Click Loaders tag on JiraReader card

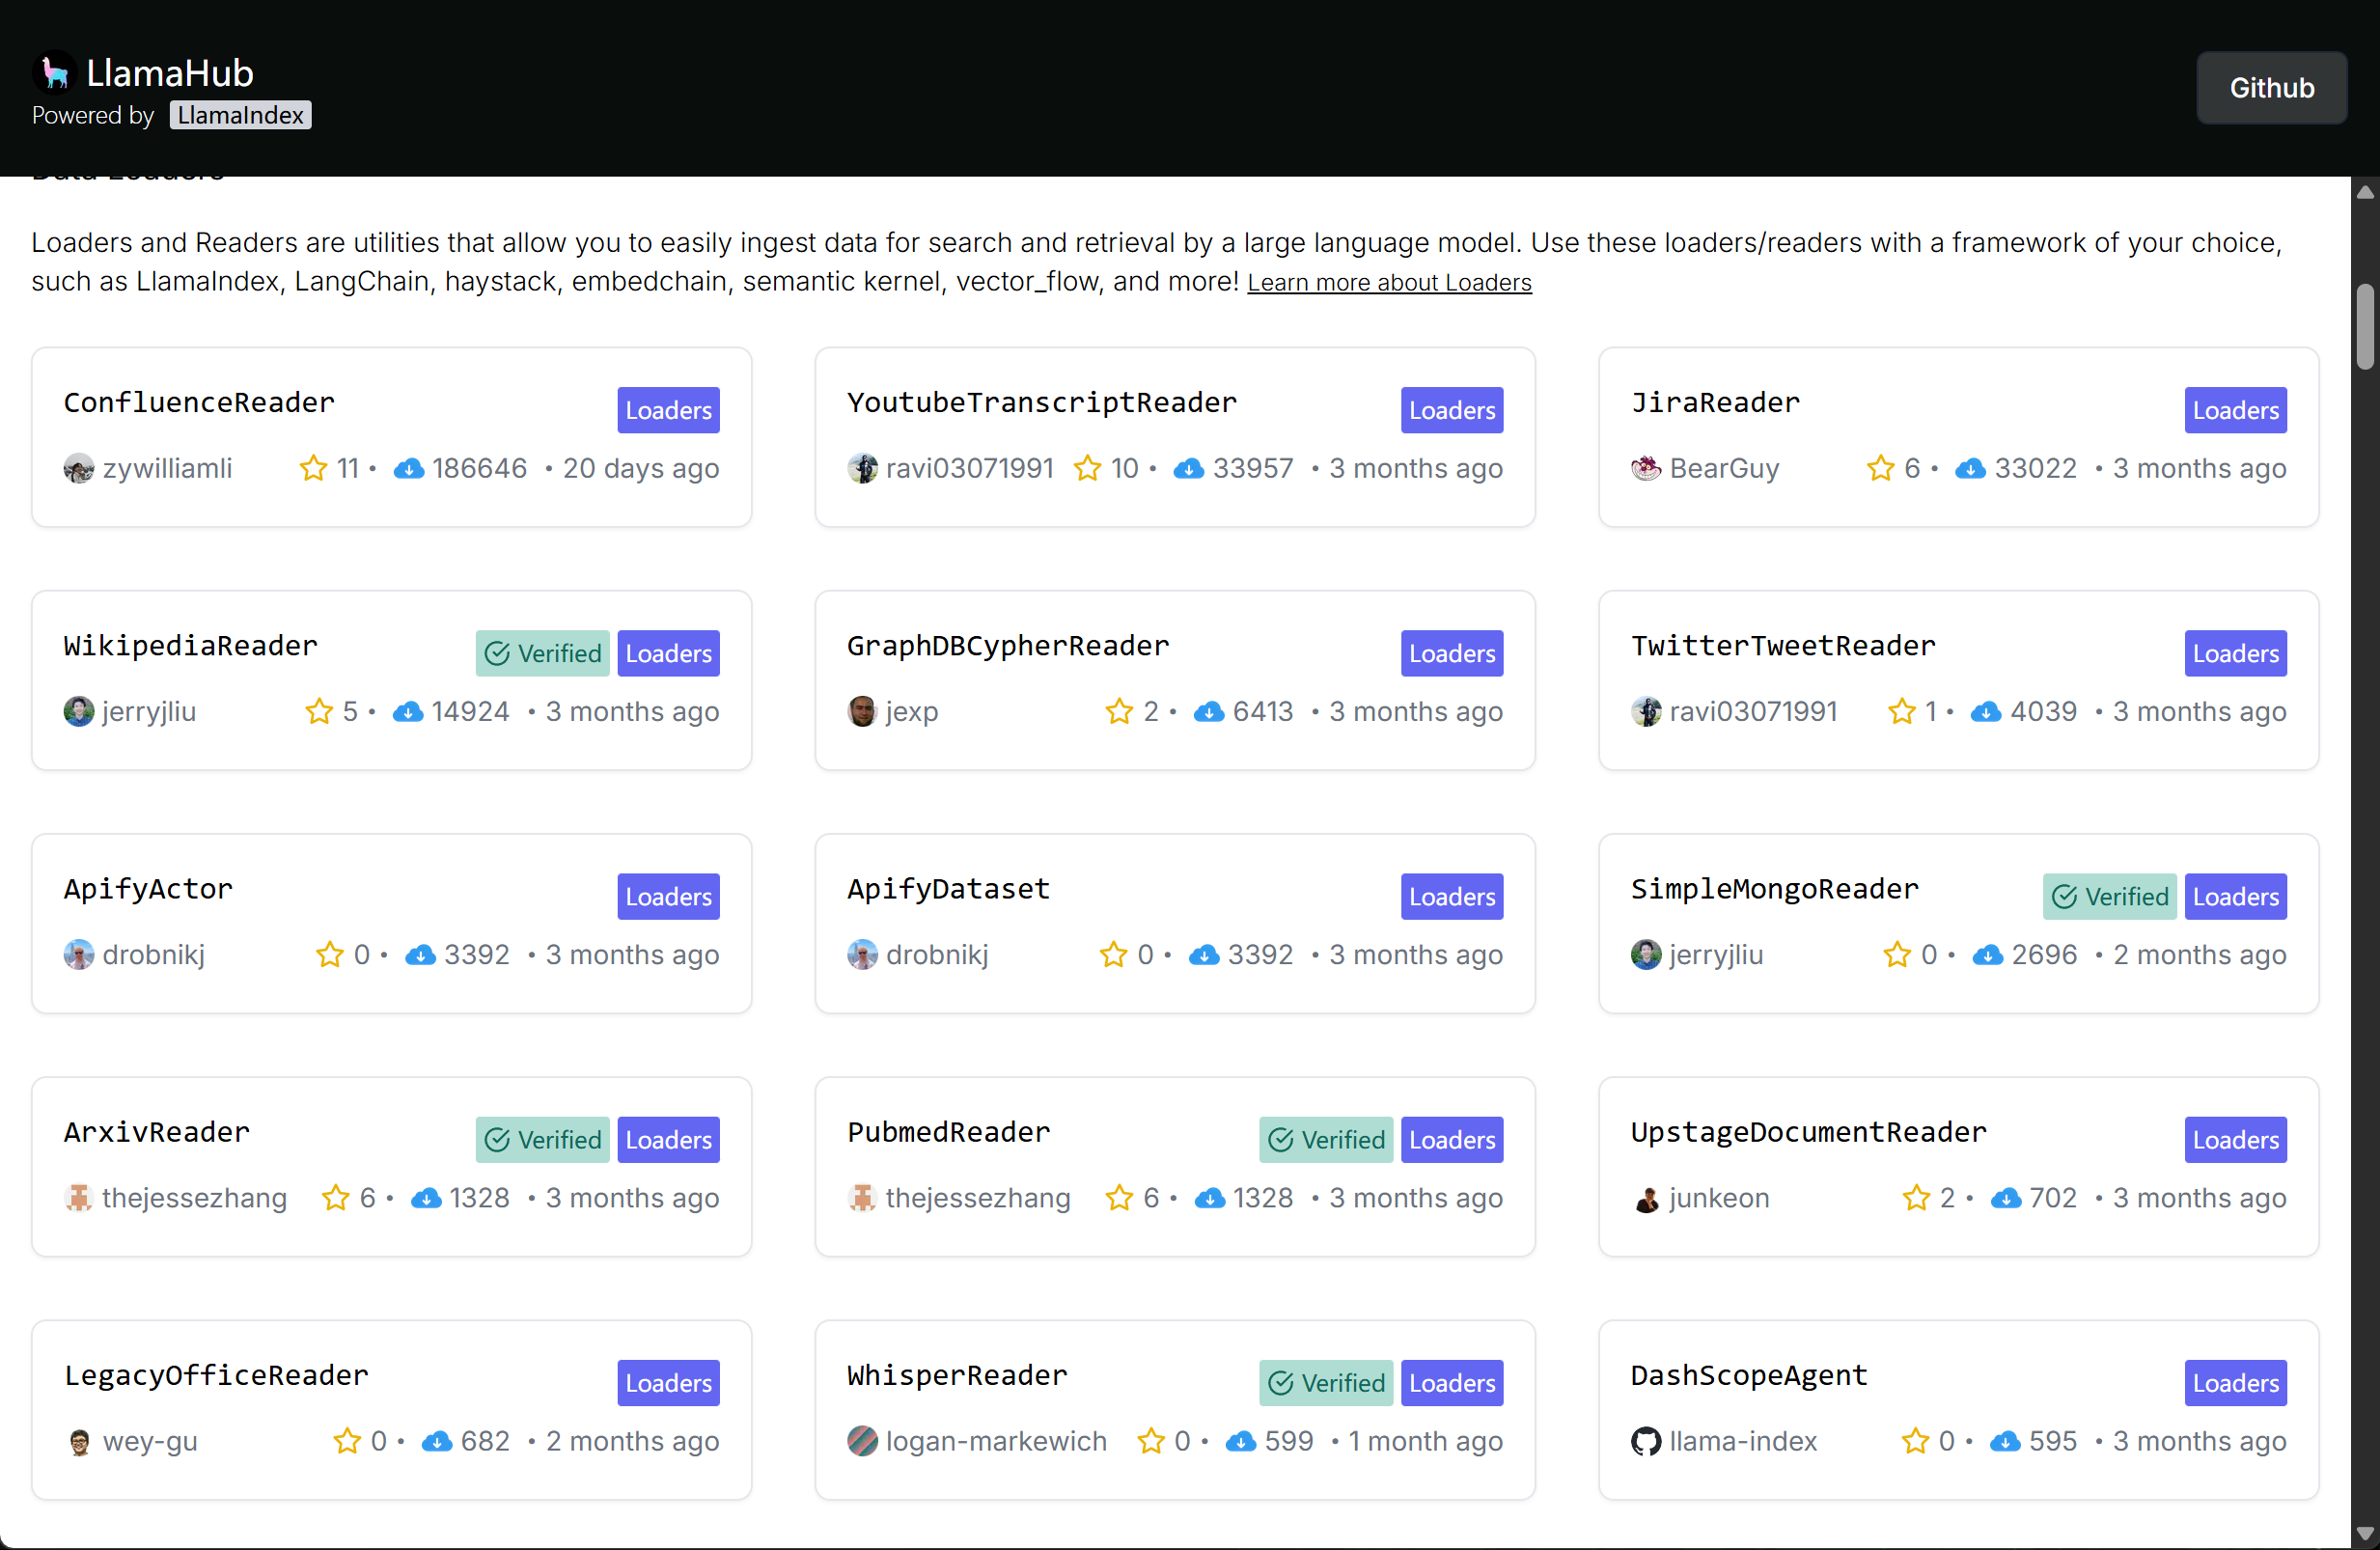point(2235,410)
